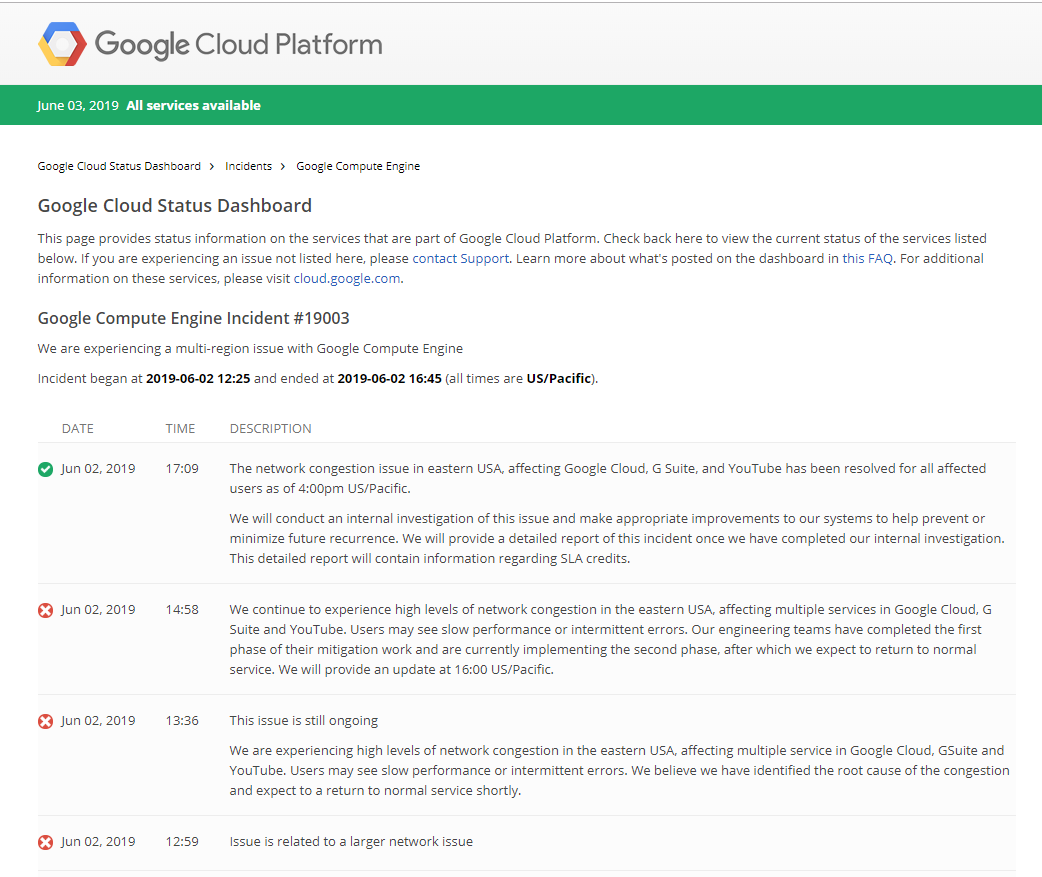Click Jun 02, 2019 date in 13:36 row
This screenshot has height=877, width=1042.
click(x=98, y=721)
